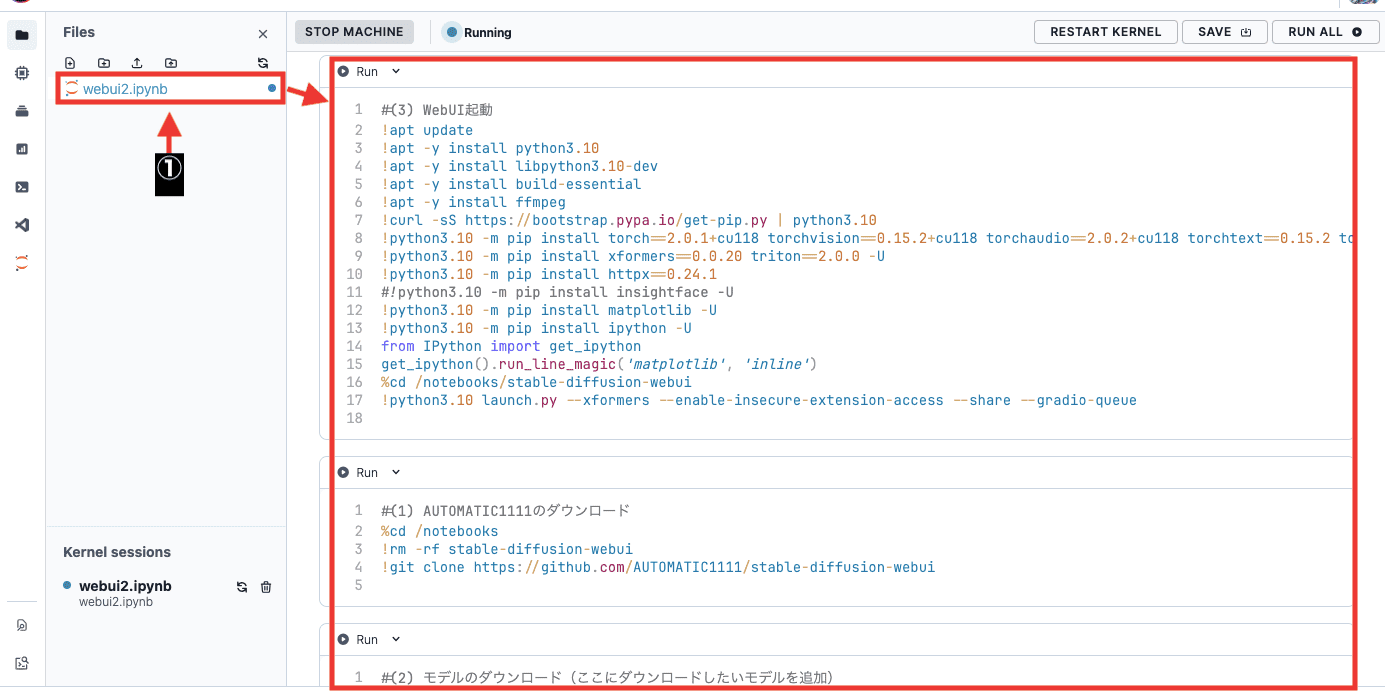Viewport: 1385px width, 695px height.
Task: Select the orange Jupyter icon in the sidebar
Action: (x=22, y=262)
